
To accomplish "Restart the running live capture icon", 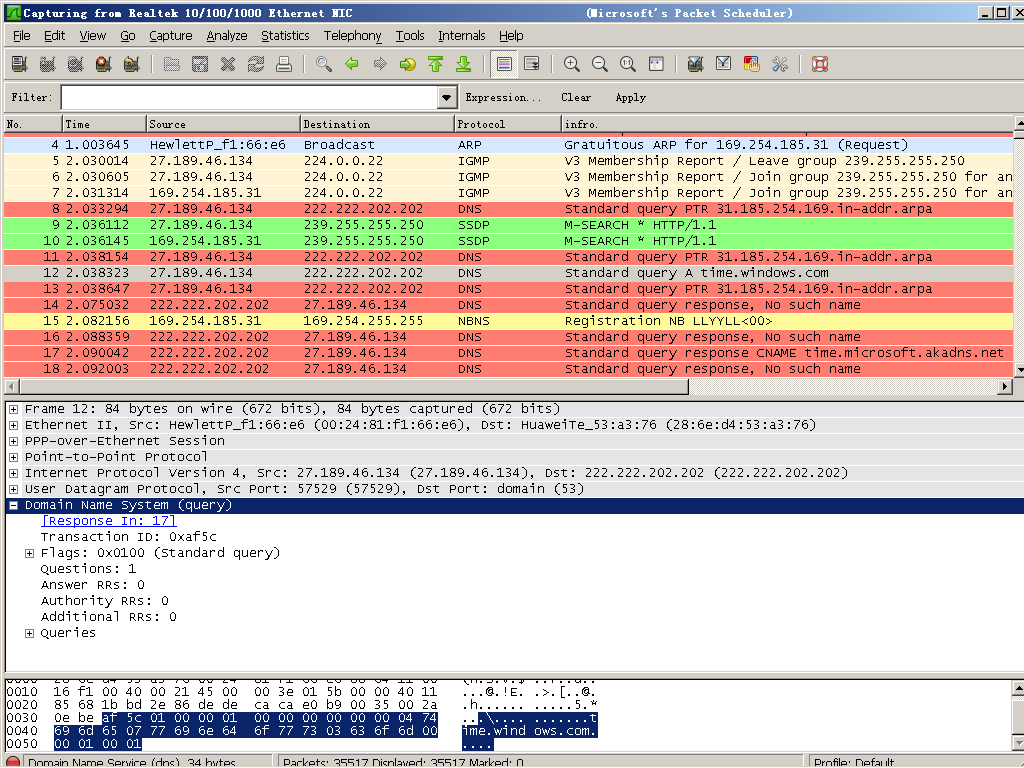I will point(131,64).
